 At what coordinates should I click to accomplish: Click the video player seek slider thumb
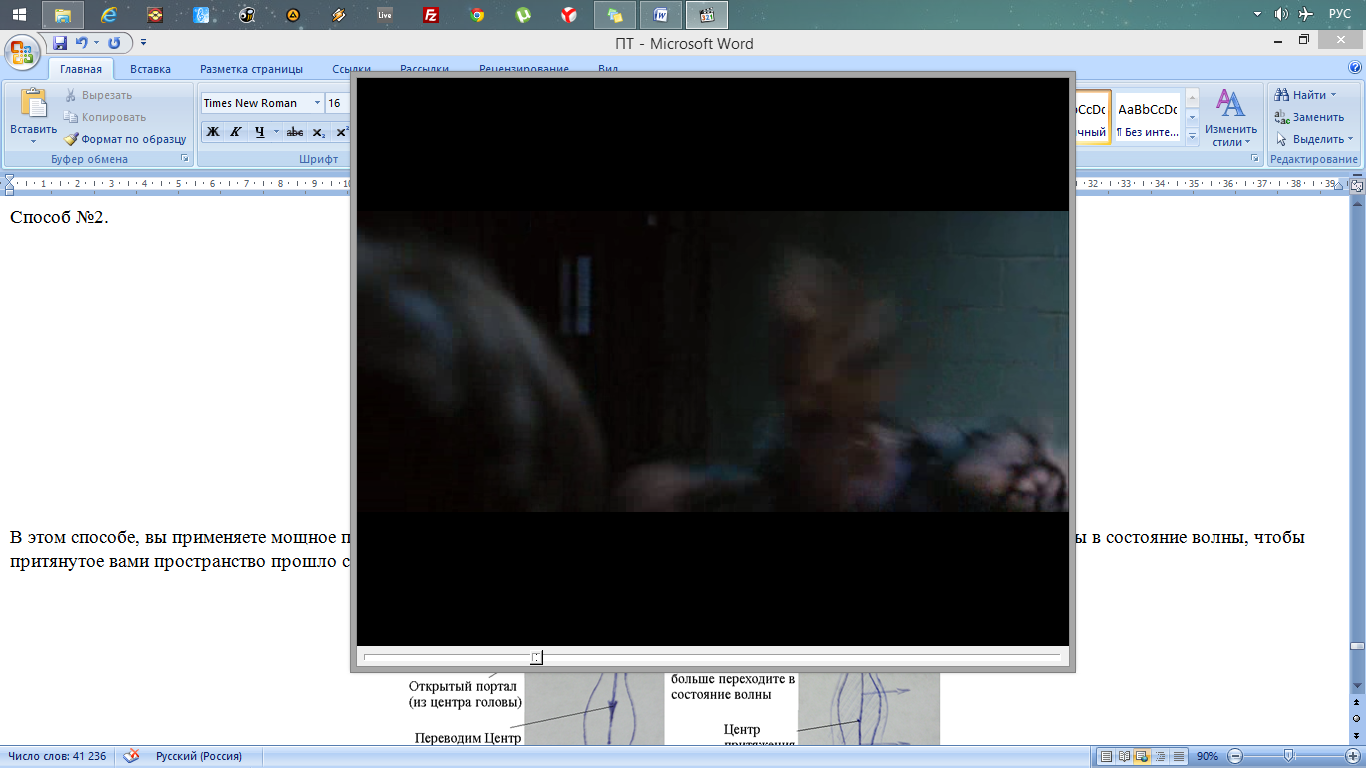pos(536,657)
